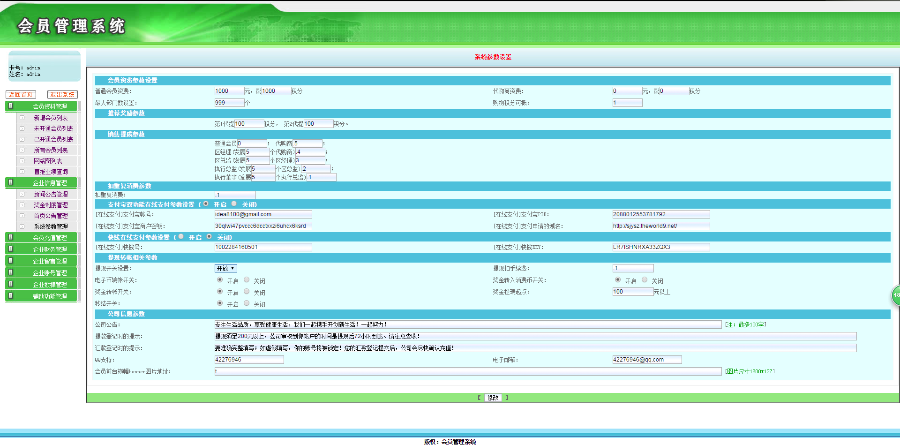Open the 所有会员列表 sidebar entry

tap(51, 150)
